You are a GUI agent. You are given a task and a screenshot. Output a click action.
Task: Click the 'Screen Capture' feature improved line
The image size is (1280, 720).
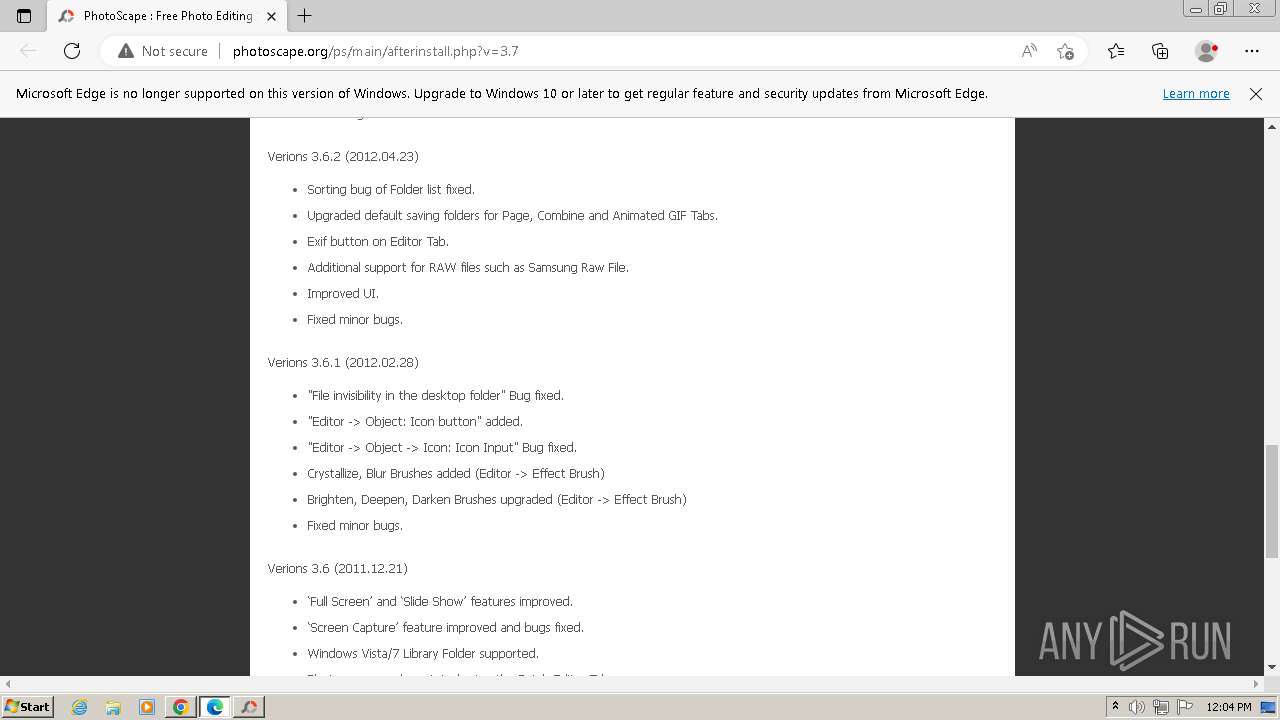445,627
